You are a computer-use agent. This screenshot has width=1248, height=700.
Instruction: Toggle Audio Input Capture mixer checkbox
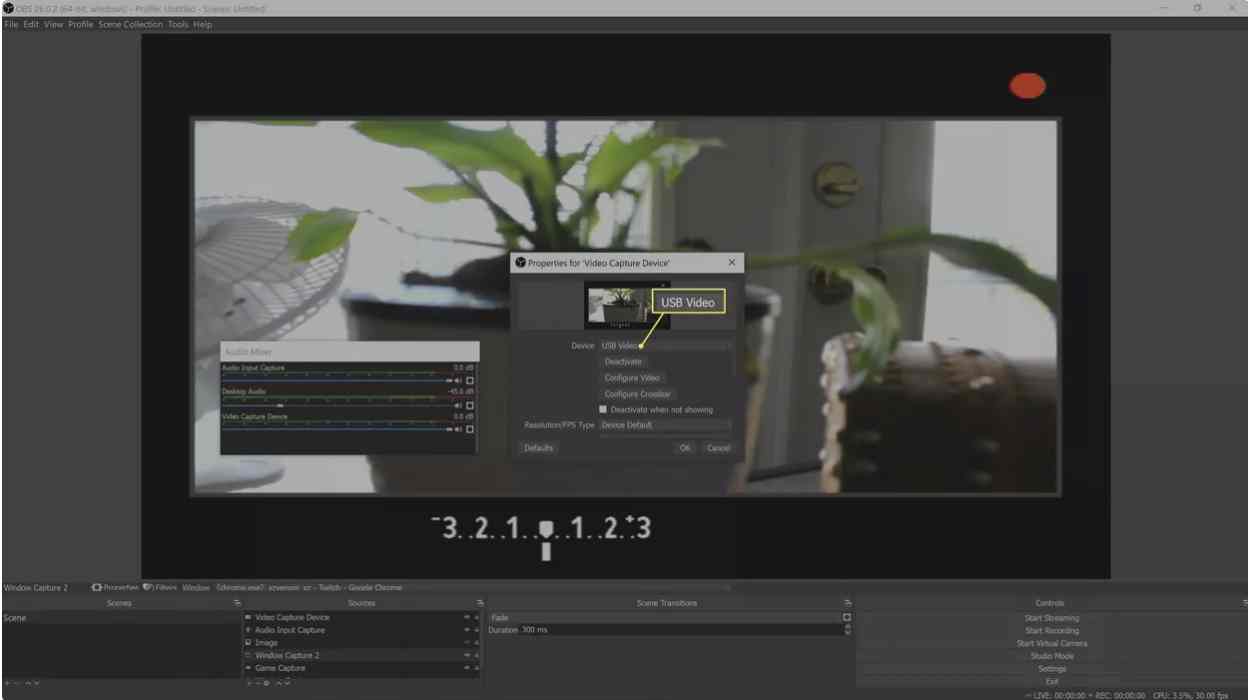coord(470,380)
